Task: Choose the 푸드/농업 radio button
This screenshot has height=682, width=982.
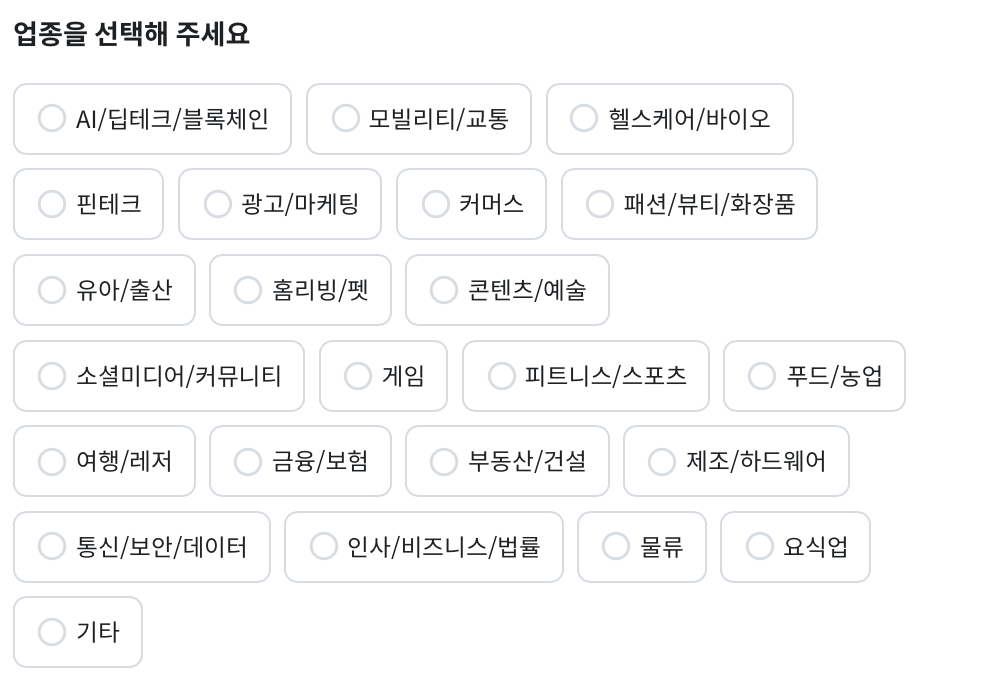Action: click(762, 376)
